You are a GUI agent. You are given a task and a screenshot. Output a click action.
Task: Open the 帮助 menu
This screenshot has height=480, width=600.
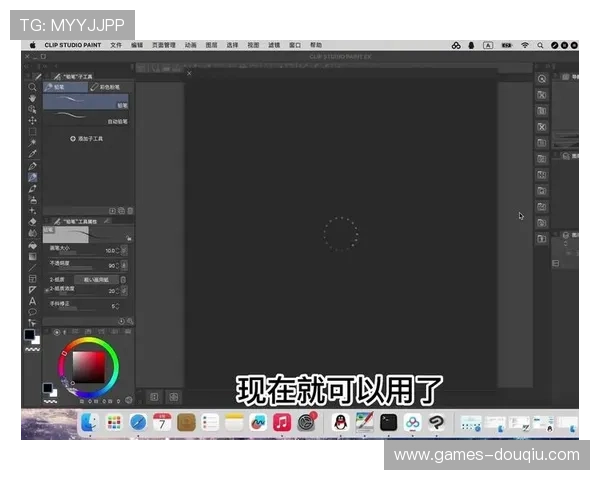click(316, 45)
